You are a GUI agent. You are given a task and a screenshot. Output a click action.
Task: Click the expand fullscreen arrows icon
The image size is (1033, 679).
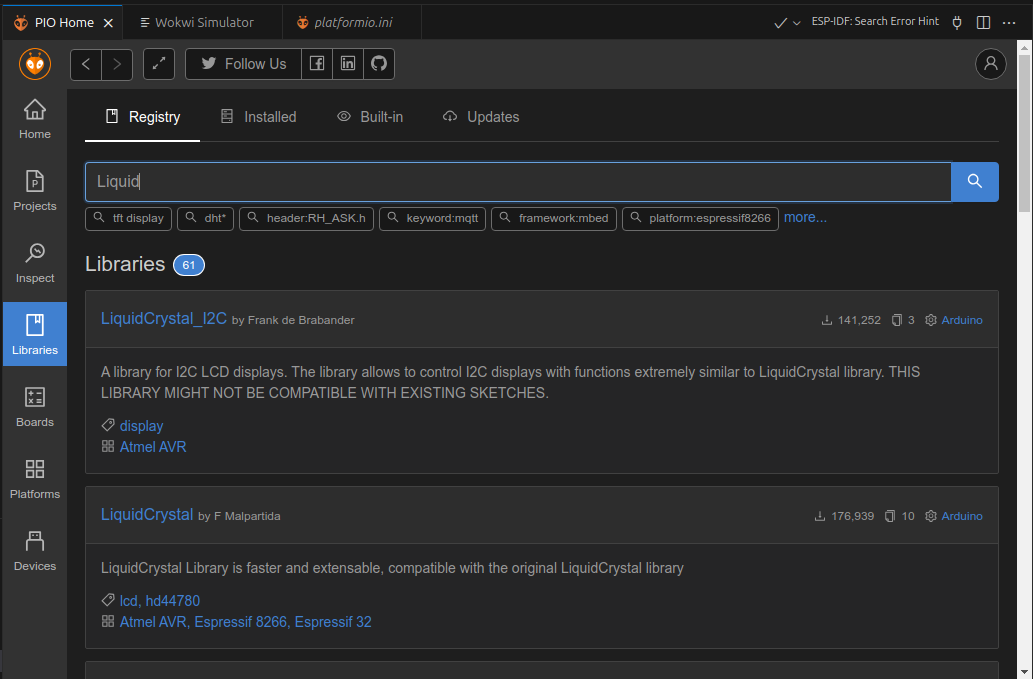coord(159,64)
